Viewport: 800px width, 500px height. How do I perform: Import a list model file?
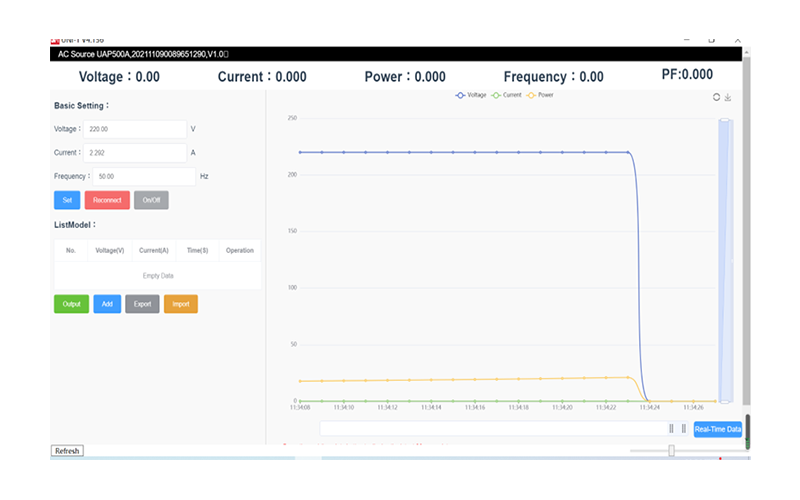[181, 304]
